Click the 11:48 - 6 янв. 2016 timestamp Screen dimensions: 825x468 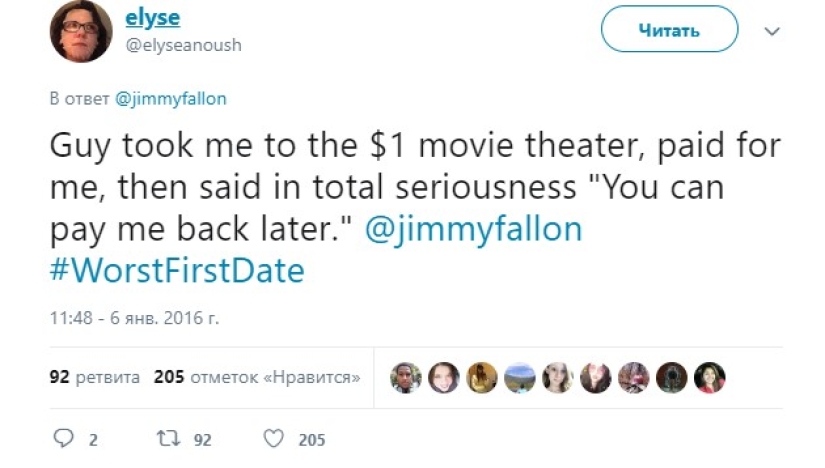[134, 318]
